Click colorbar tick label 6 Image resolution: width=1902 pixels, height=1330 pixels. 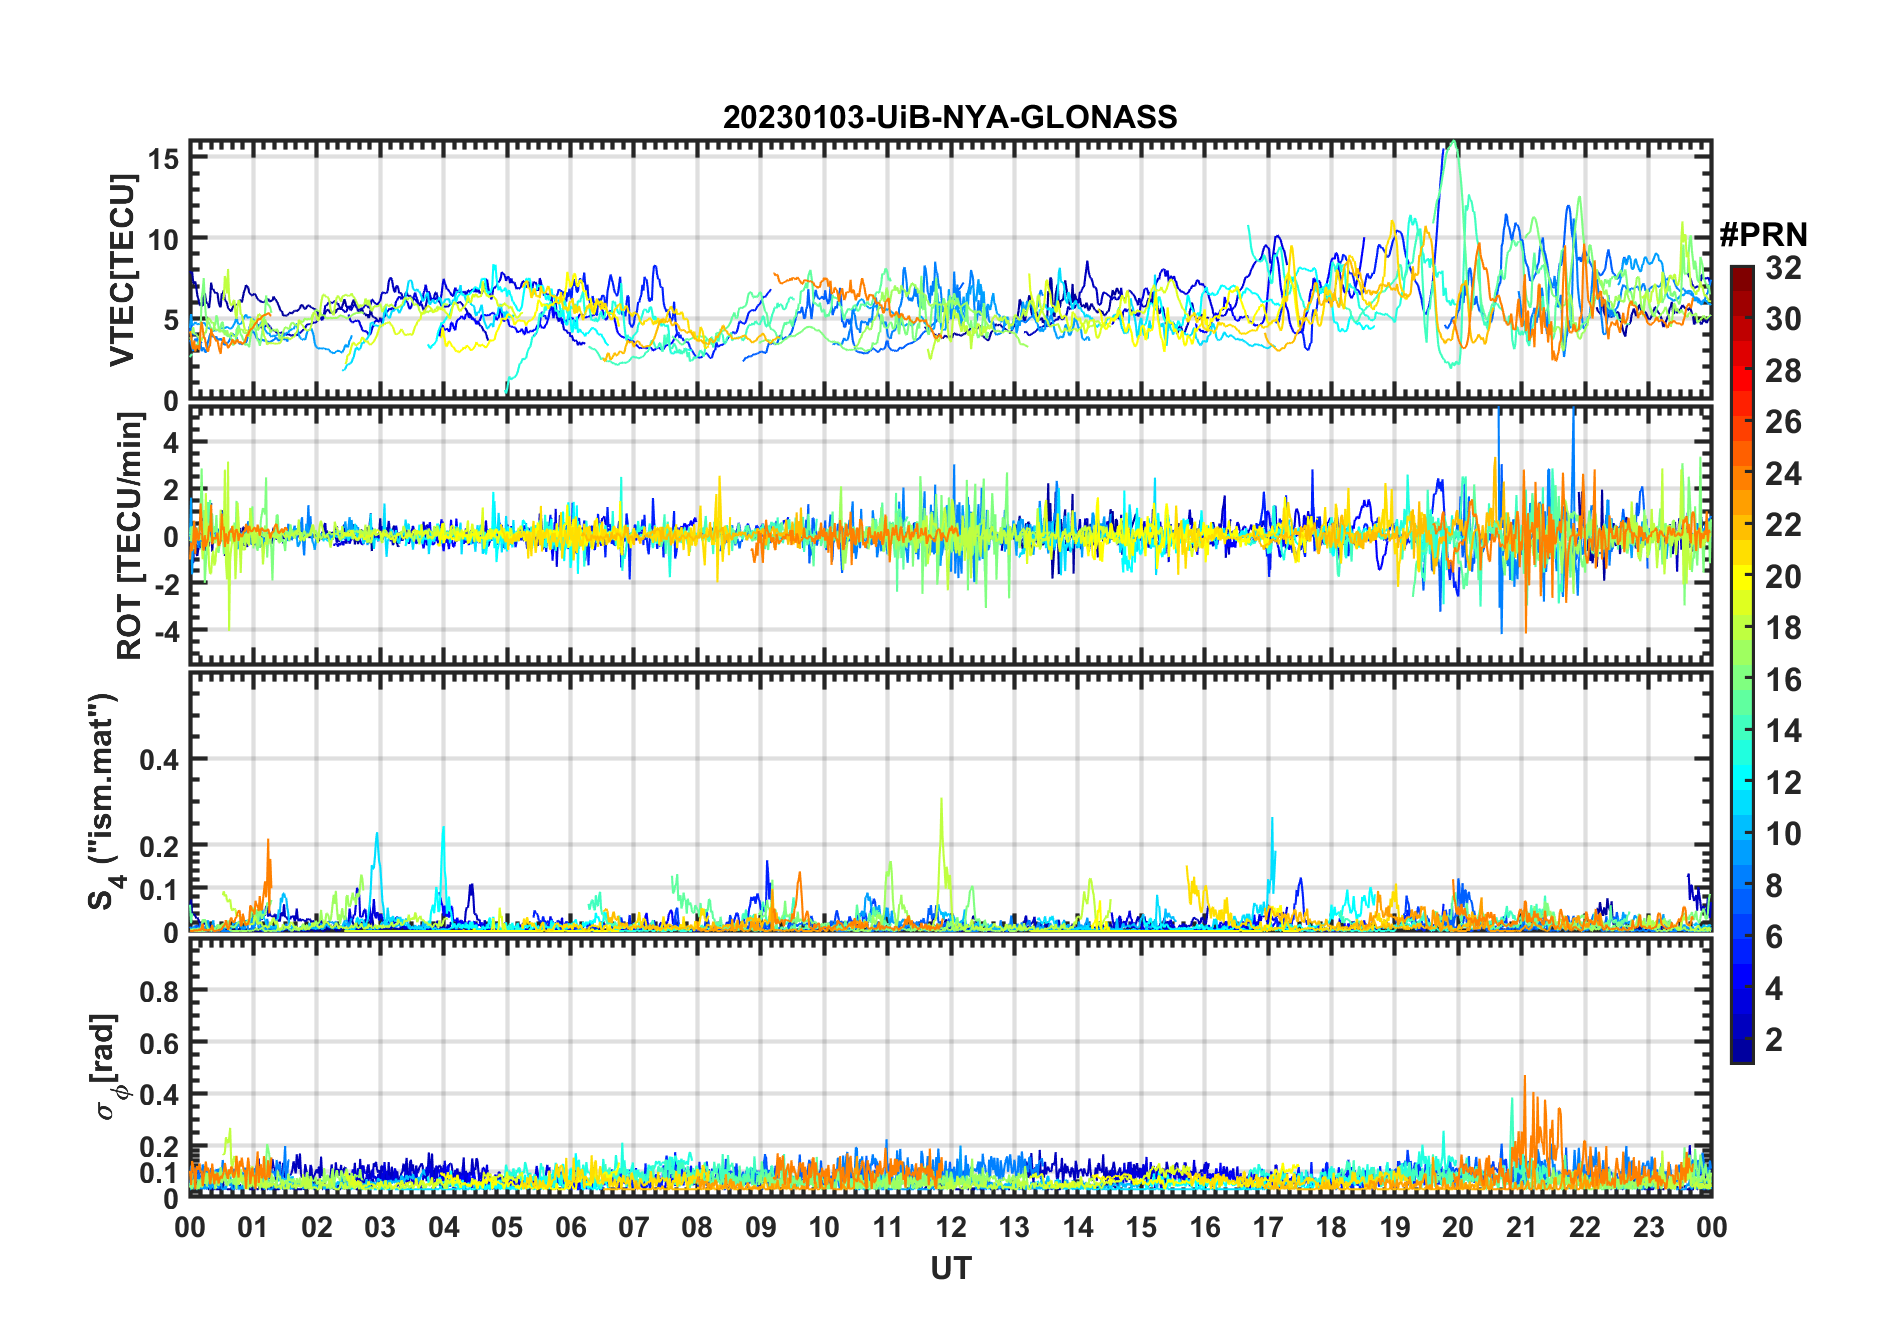(x=1774, y=937)
